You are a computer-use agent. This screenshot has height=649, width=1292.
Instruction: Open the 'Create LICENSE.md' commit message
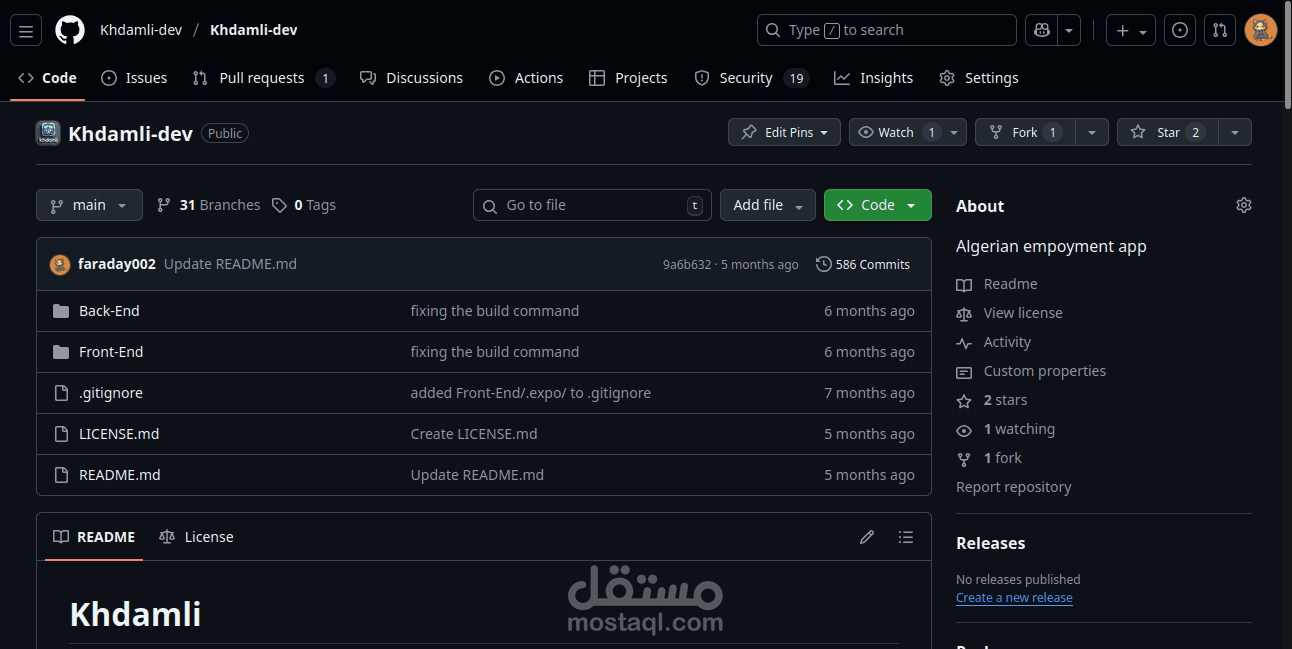click(x=474, y=434)
